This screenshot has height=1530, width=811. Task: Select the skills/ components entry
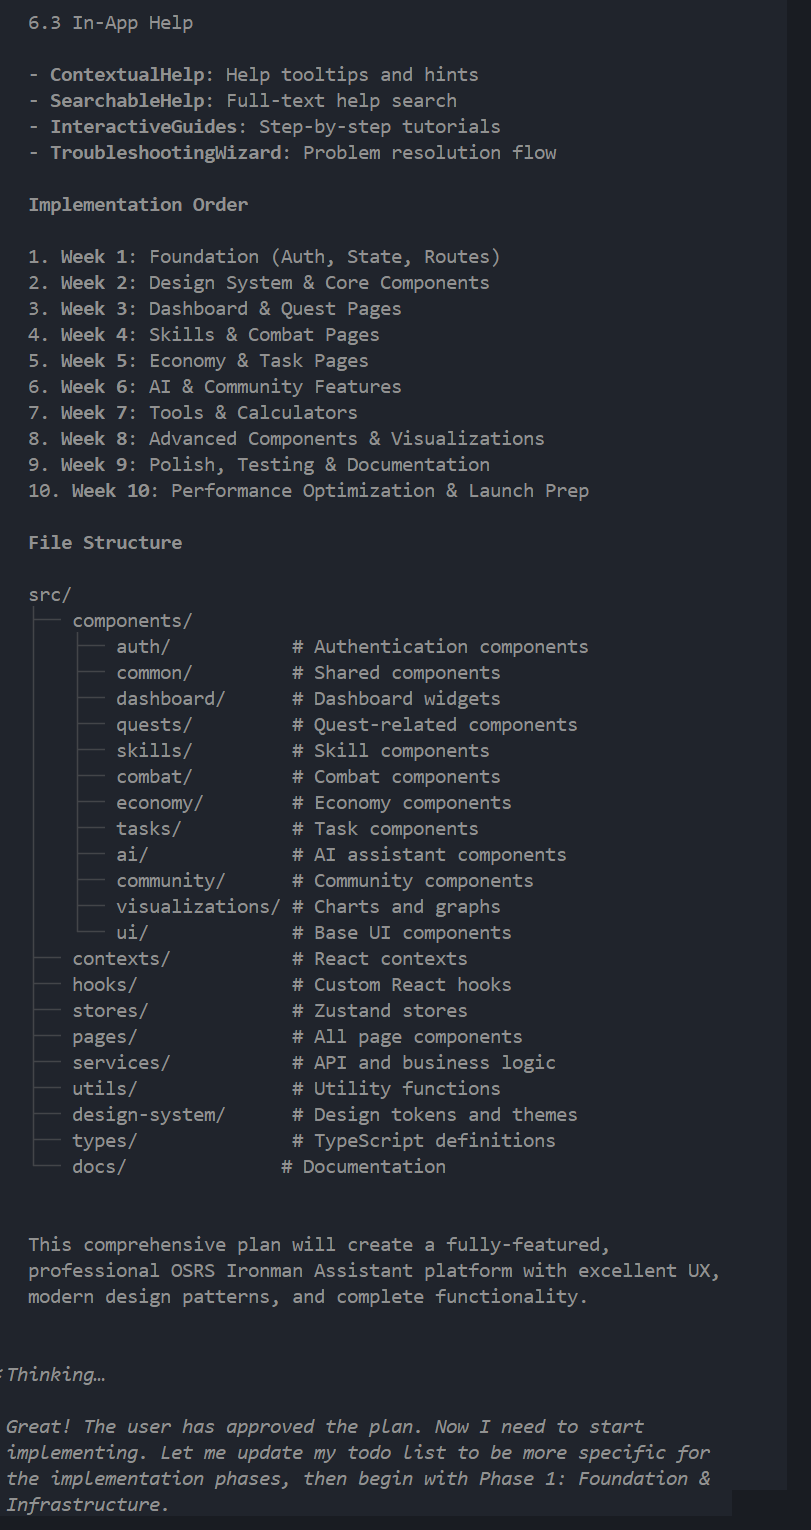(153, 750)
